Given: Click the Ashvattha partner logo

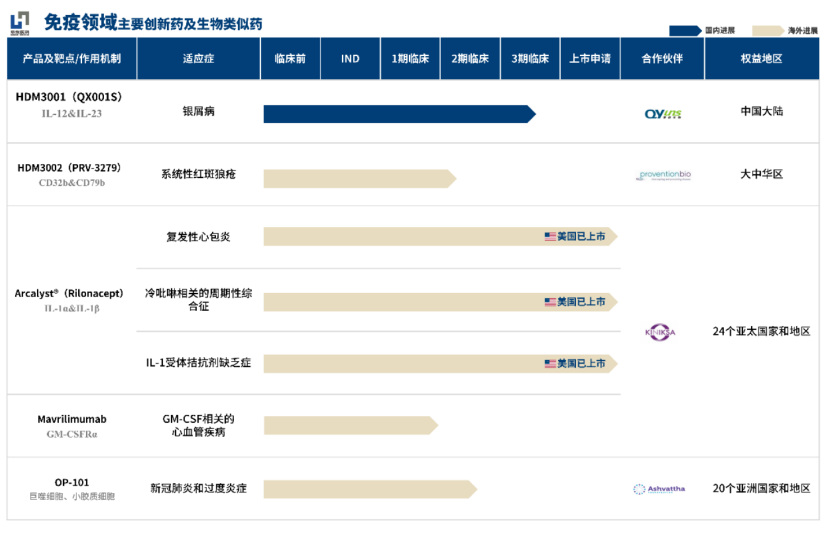Looking at the screenshot, I should point(660,489).
